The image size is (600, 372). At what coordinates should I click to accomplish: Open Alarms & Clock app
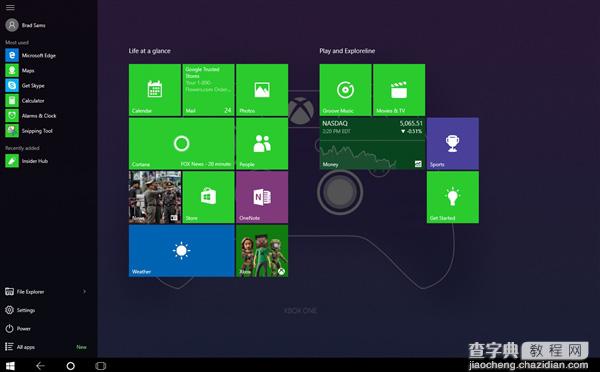coord(31,116)
